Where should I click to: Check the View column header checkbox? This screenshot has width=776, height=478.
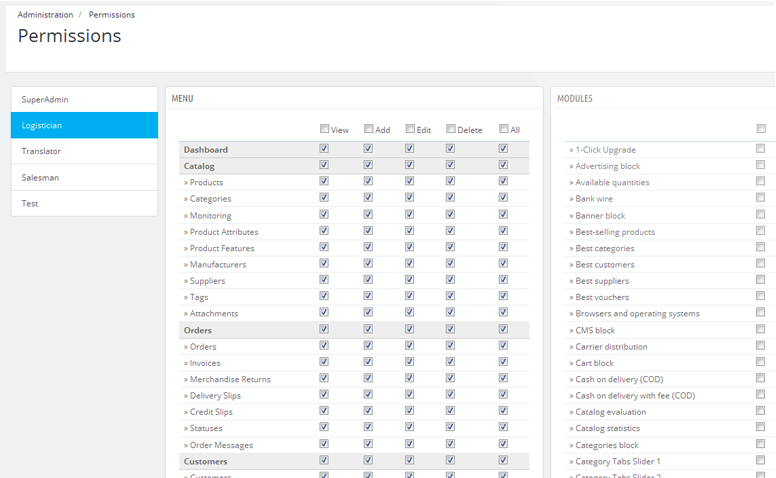pyautogui.click(x=324, y=129)
